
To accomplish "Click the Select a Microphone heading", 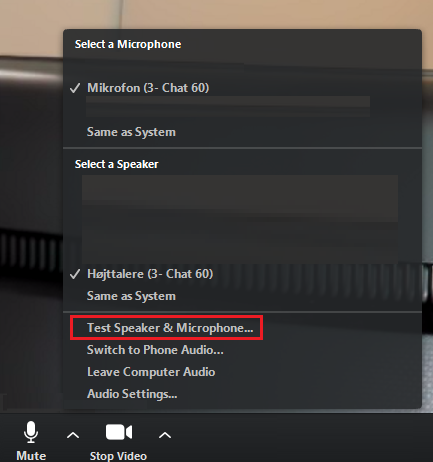I will tap(128, 44).
